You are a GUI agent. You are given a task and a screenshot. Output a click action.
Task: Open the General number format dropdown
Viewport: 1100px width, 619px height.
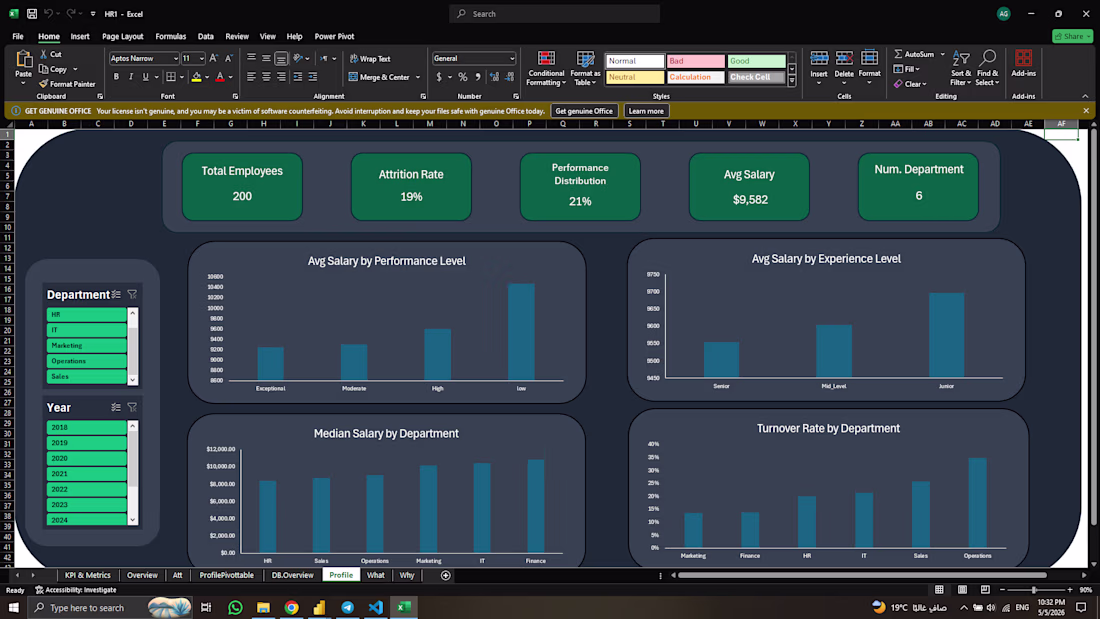coord(511,59)
